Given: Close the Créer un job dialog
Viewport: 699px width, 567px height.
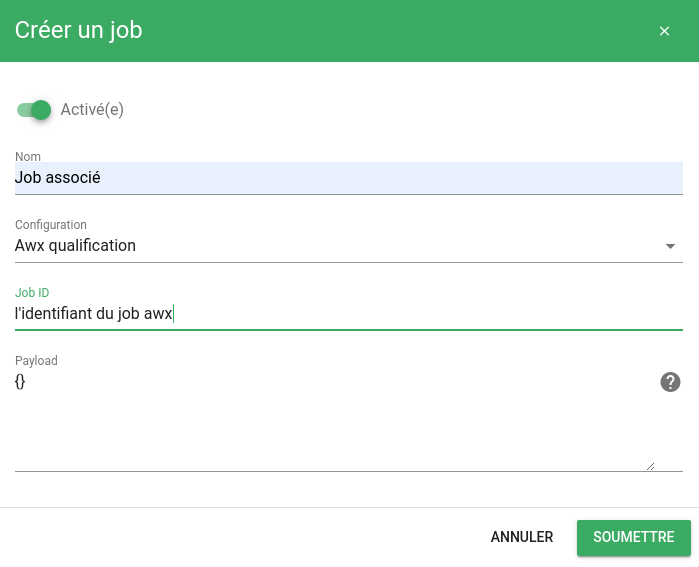Looking at the screenshot, I should (664, 31).
